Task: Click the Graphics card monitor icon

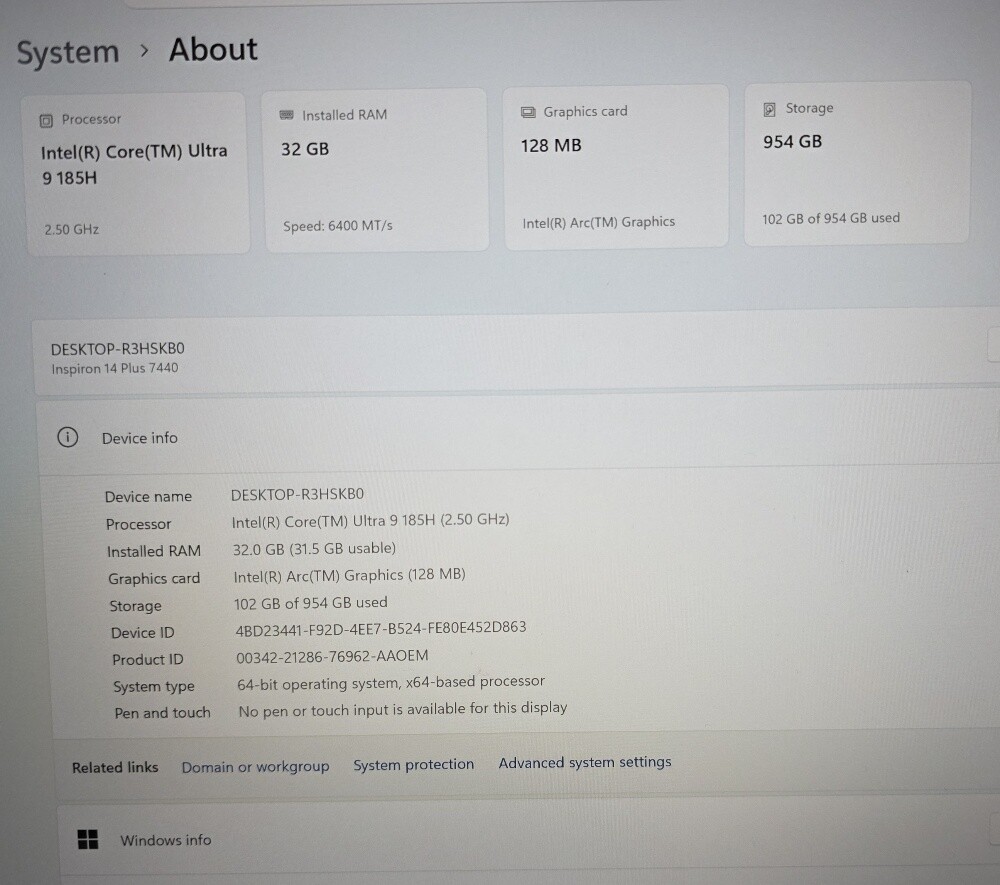Action: 528,112
